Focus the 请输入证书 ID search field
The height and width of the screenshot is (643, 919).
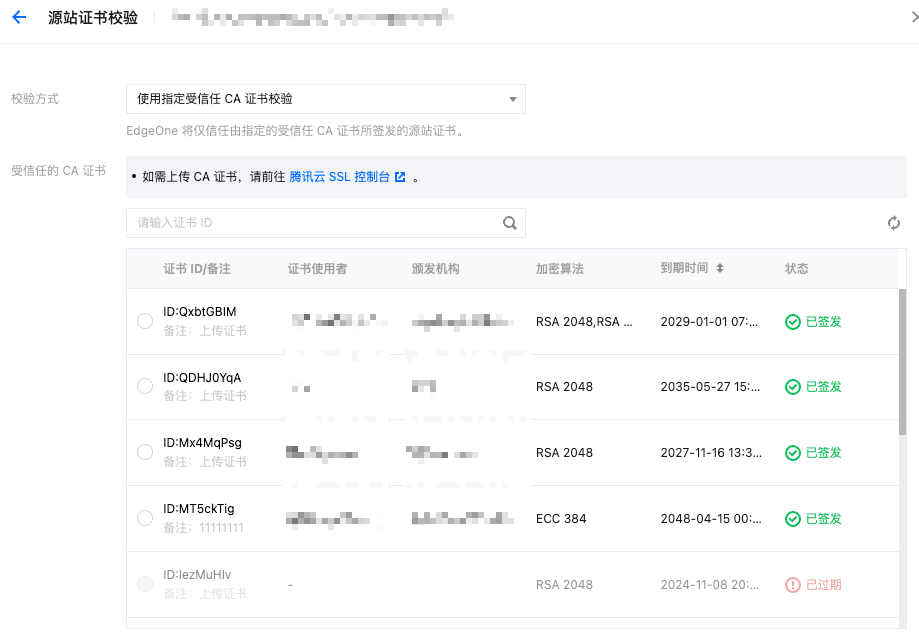312,223
